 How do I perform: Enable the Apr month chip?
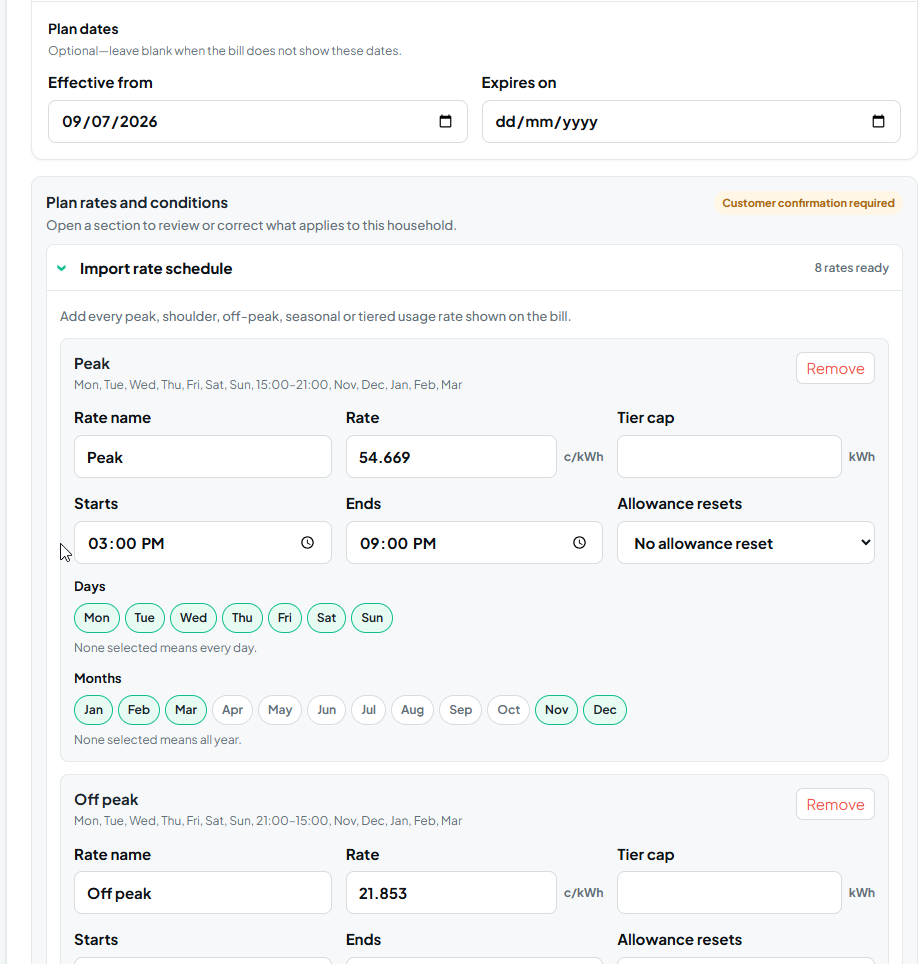pos(232,710)
